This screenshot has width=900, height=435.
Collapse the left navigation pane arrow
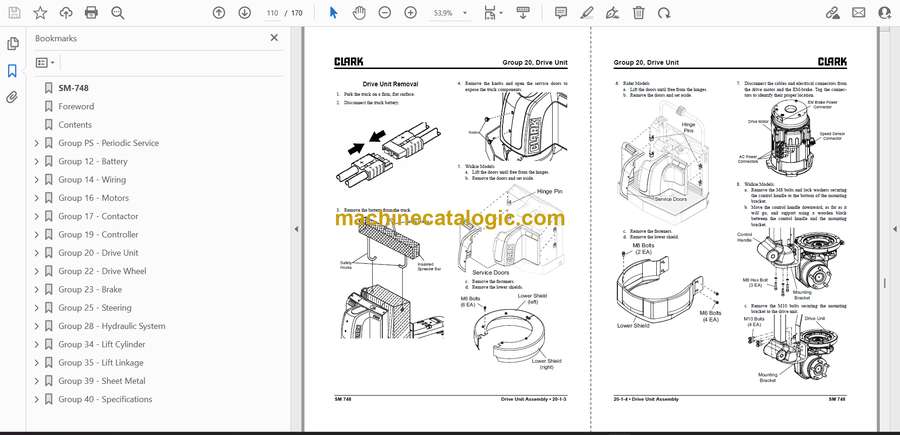[296, 229]
